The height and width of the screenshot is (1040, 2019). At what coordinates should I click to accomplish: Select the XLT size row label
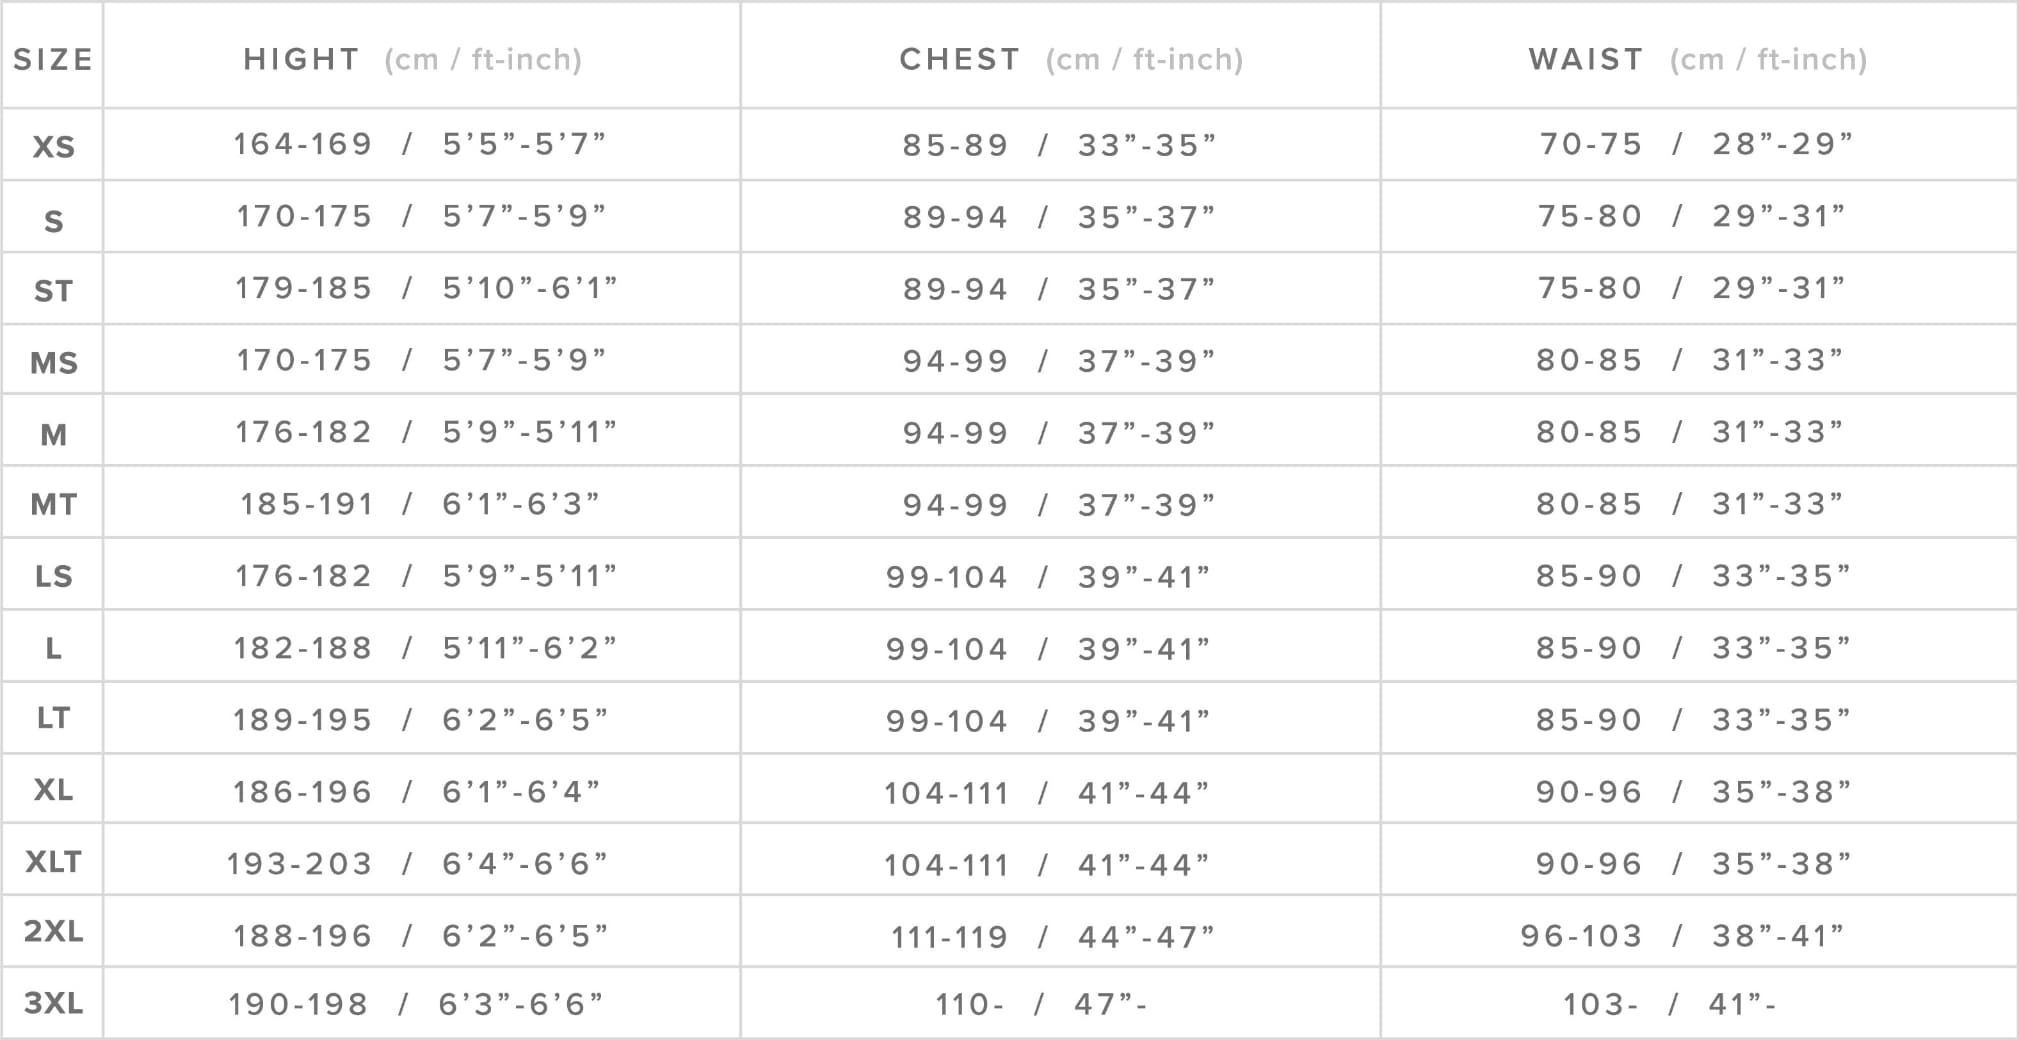tap(53, 861)
